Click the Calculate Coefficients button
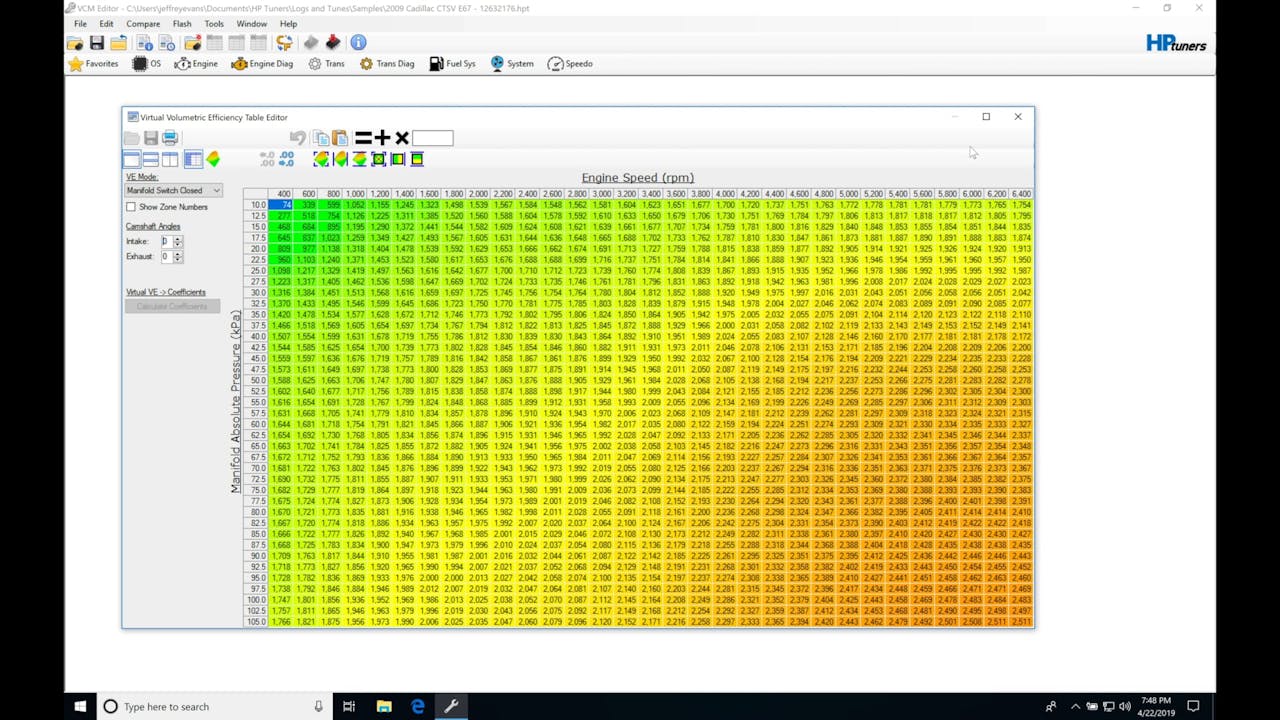This screenshot has width=1280, height=720. [x=172, y=306]
